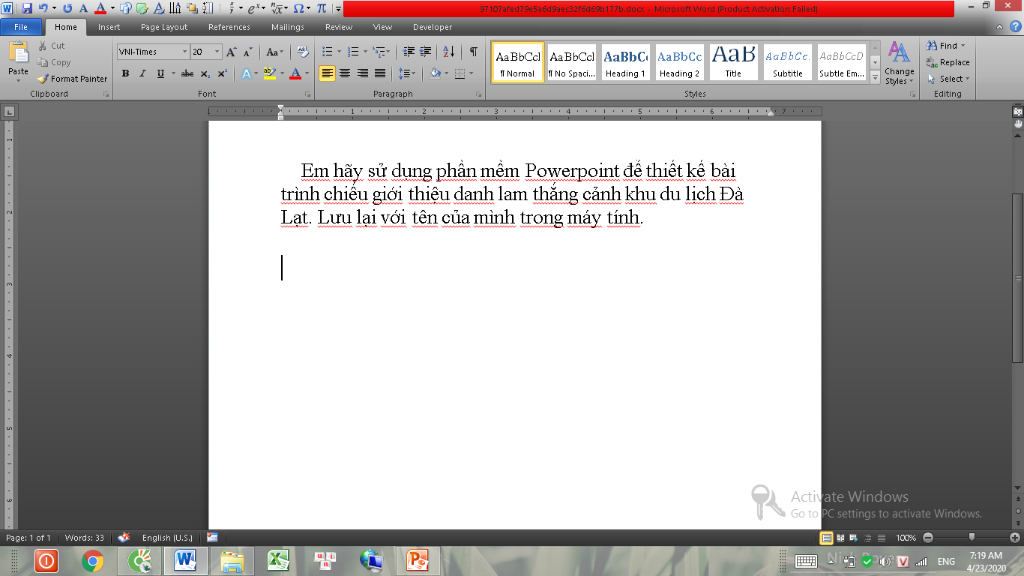Click the zoom slider handle
The width and height of the screenshot is (1024, 576).
[x=972, y=537]
